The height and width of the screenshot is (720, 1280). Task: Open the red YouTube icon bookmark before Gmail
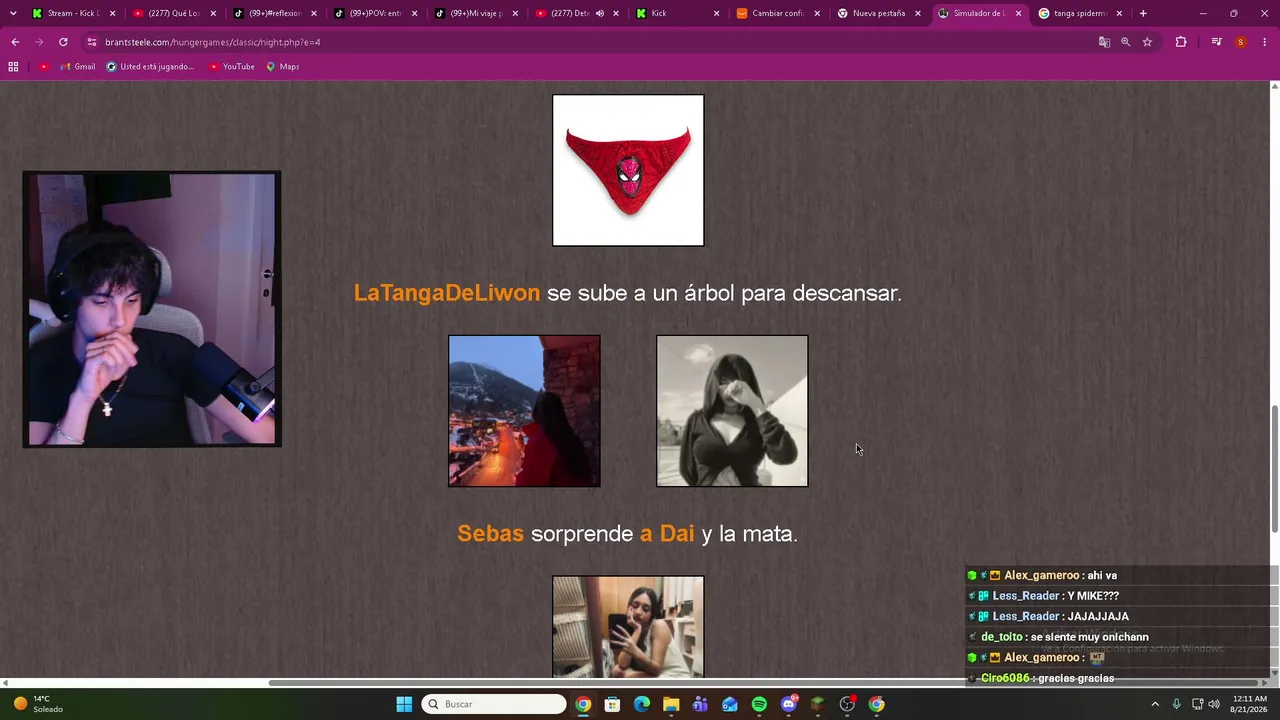(x=44, y=67)
